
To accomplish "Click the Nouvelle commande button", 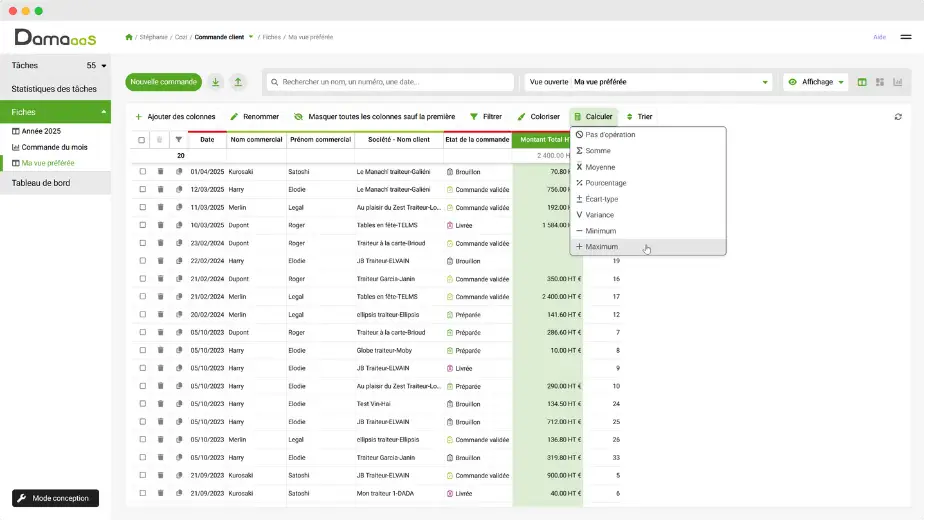I will point(163,82).
